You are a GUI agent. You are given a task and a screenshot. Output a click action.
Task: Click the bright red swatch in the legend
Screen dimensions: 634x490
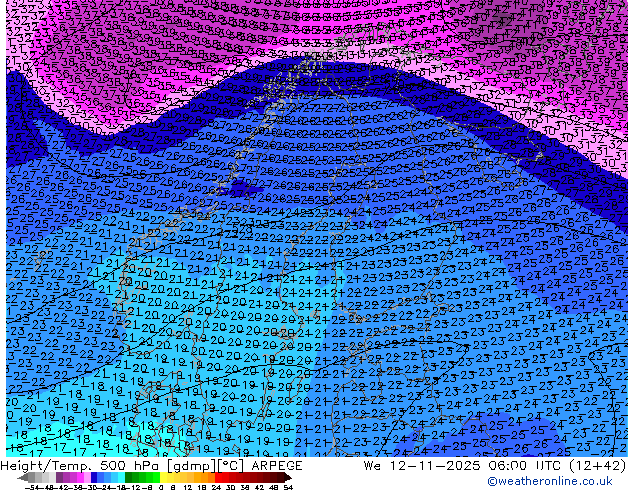coord(218,477)
